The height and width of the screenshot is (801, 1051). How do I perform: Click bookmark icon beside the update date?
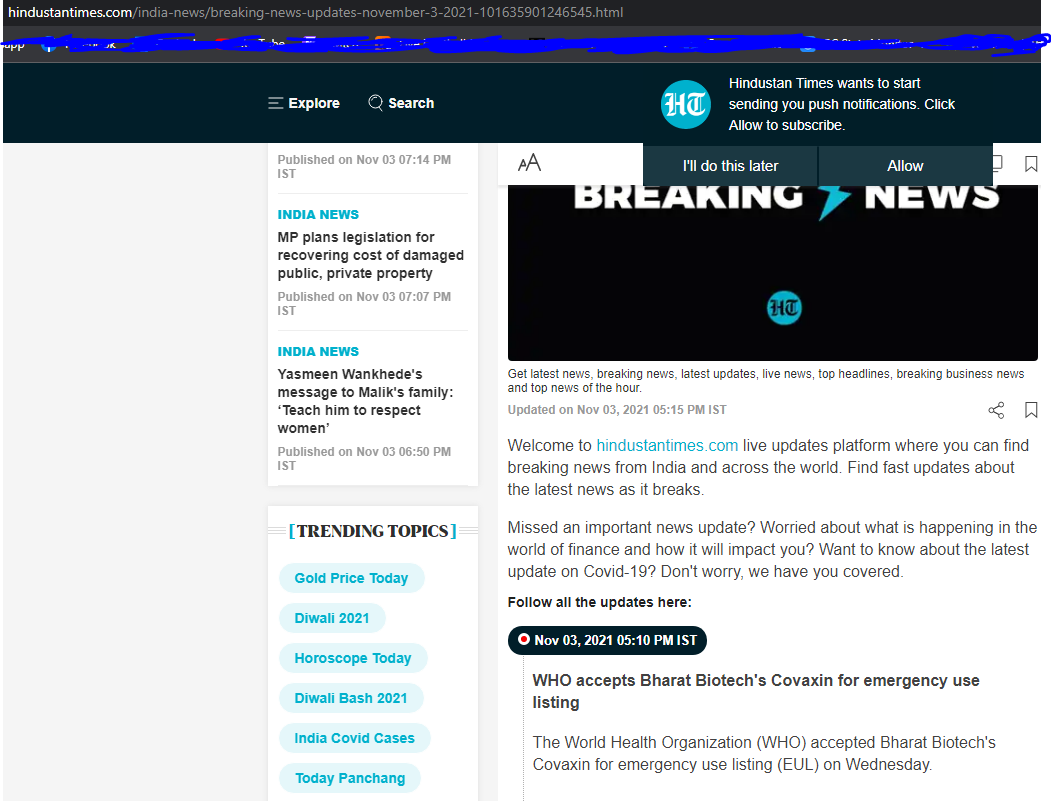tap(1031, 410)
